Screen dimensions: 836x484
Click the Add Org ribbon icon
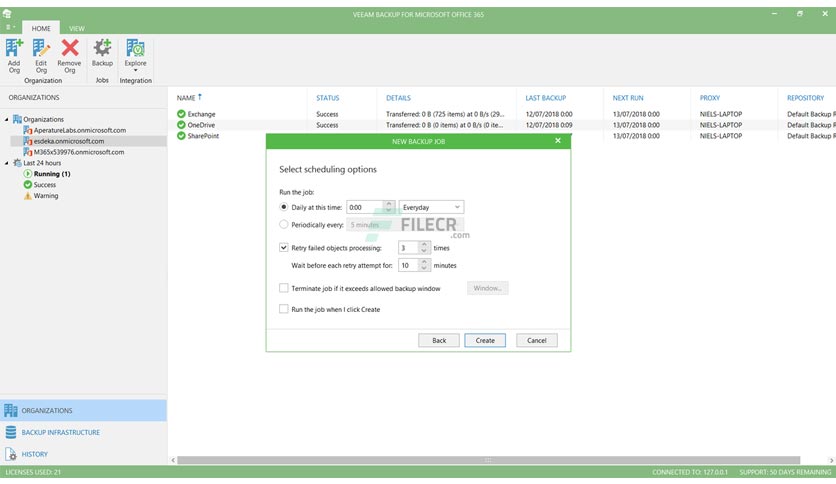(x=14, y=49)
